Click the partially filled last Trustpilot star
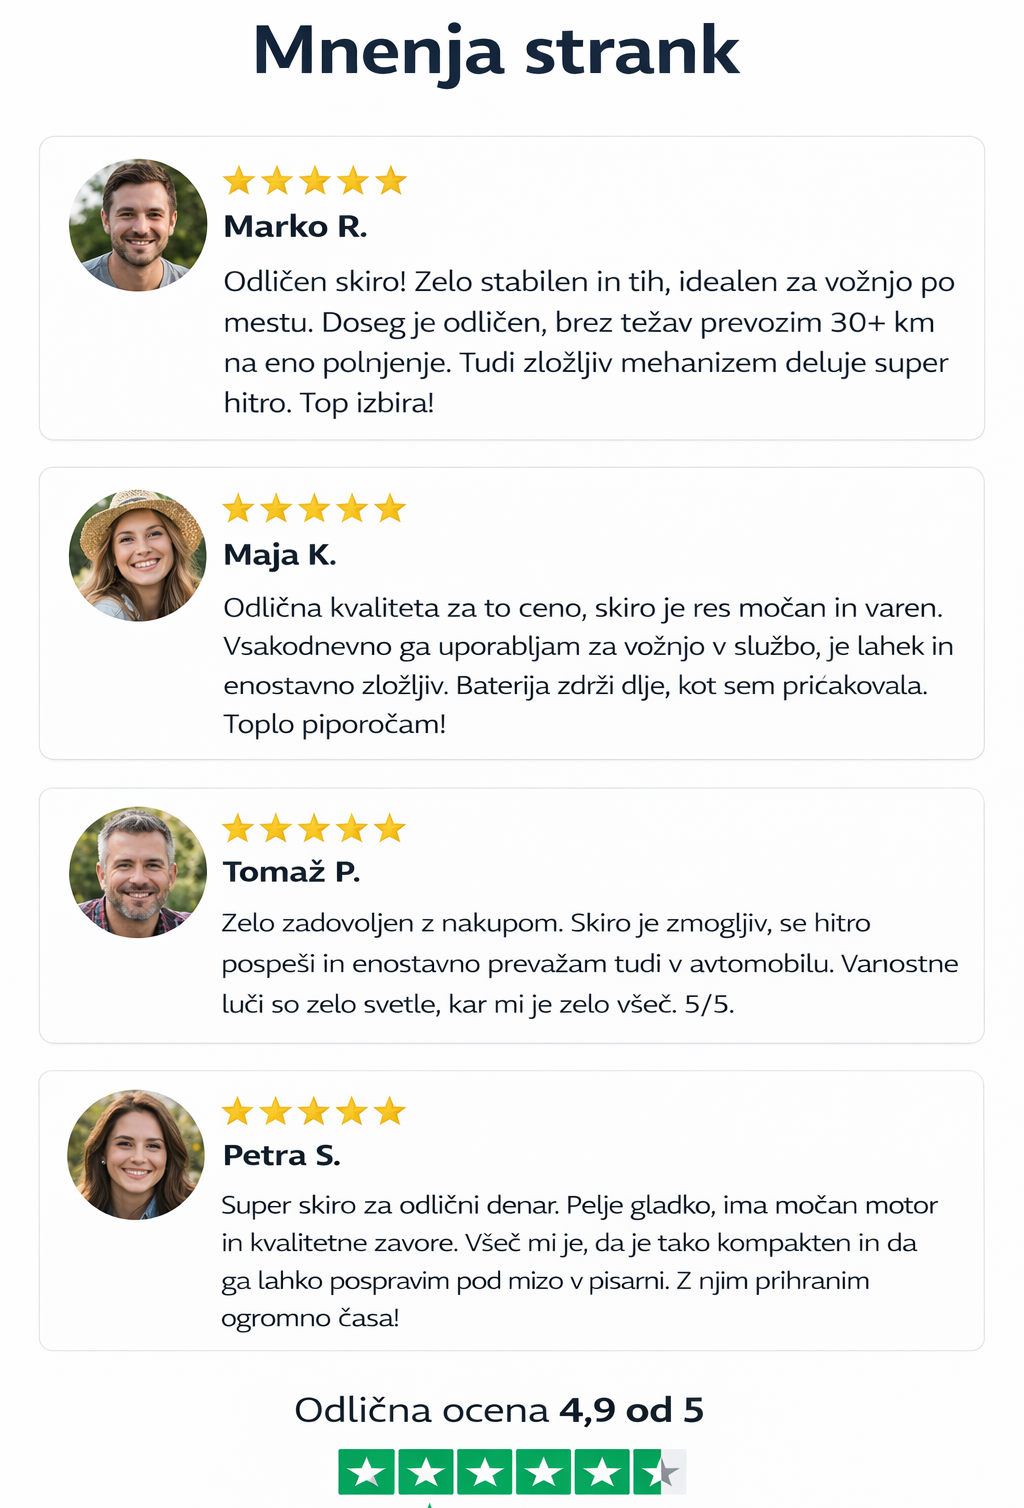Screen dimensions: 1024x1508 [x=661, y=1472]
